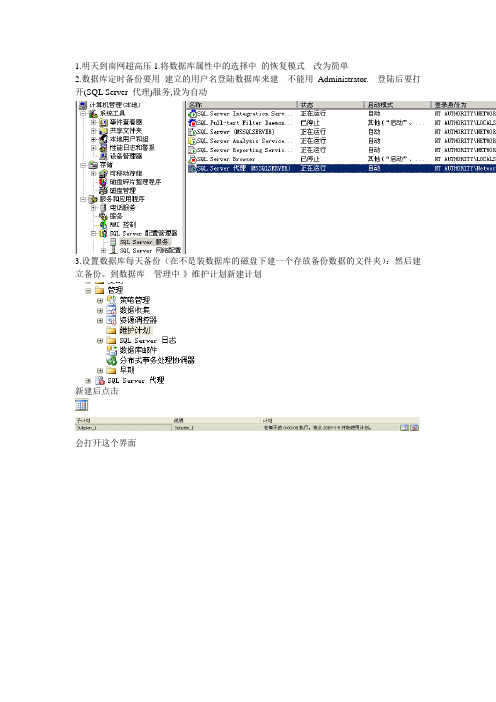Select SQL Server Reporting Service row
496x702 pixels.
pos(342,150)
